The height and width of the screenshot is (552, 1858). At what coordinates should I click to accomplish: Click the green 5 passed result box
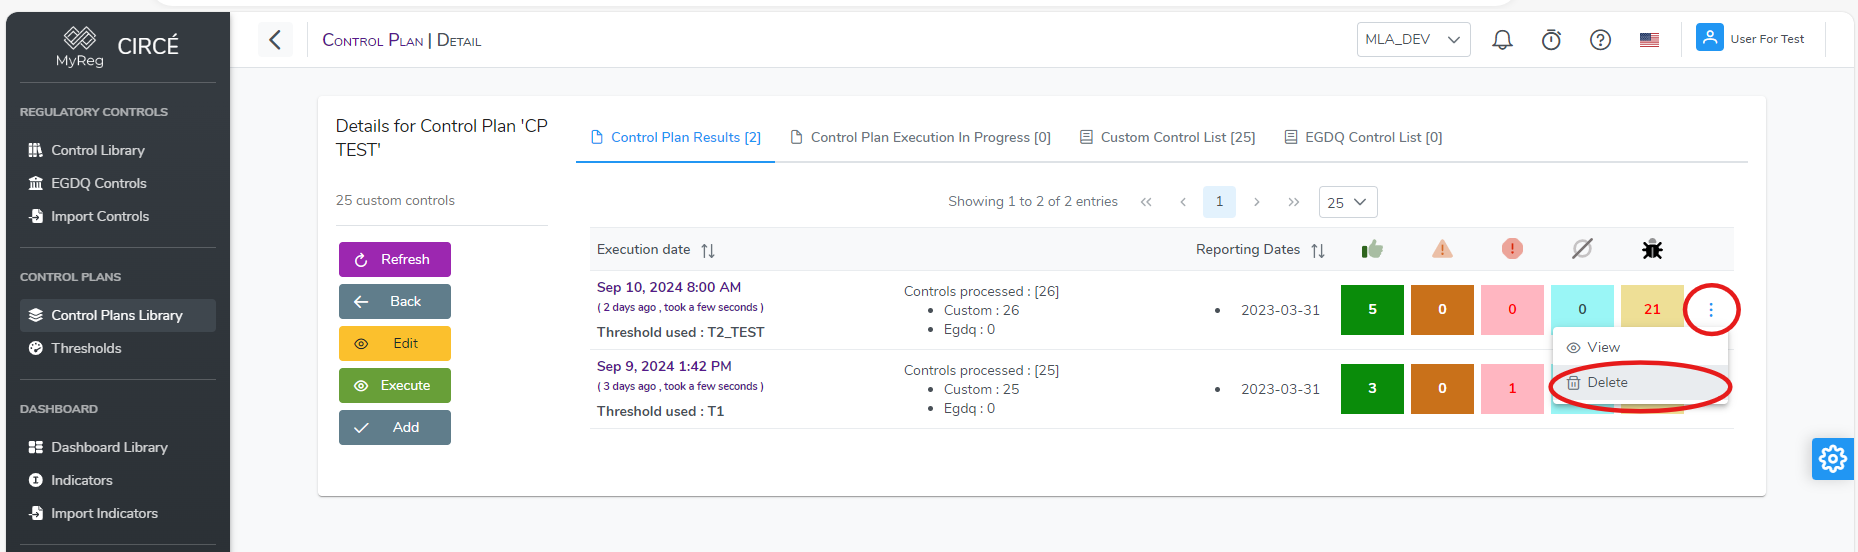pos(1372,310)
